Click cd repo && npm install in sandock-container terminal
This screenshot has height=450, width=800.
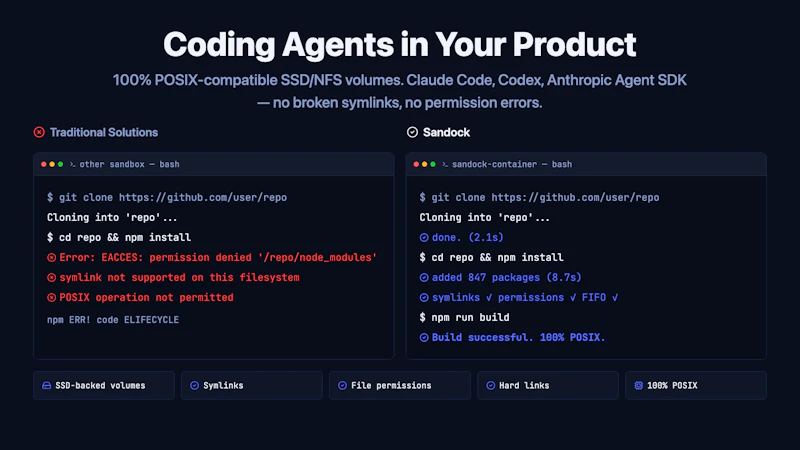(x=491, y=258)
